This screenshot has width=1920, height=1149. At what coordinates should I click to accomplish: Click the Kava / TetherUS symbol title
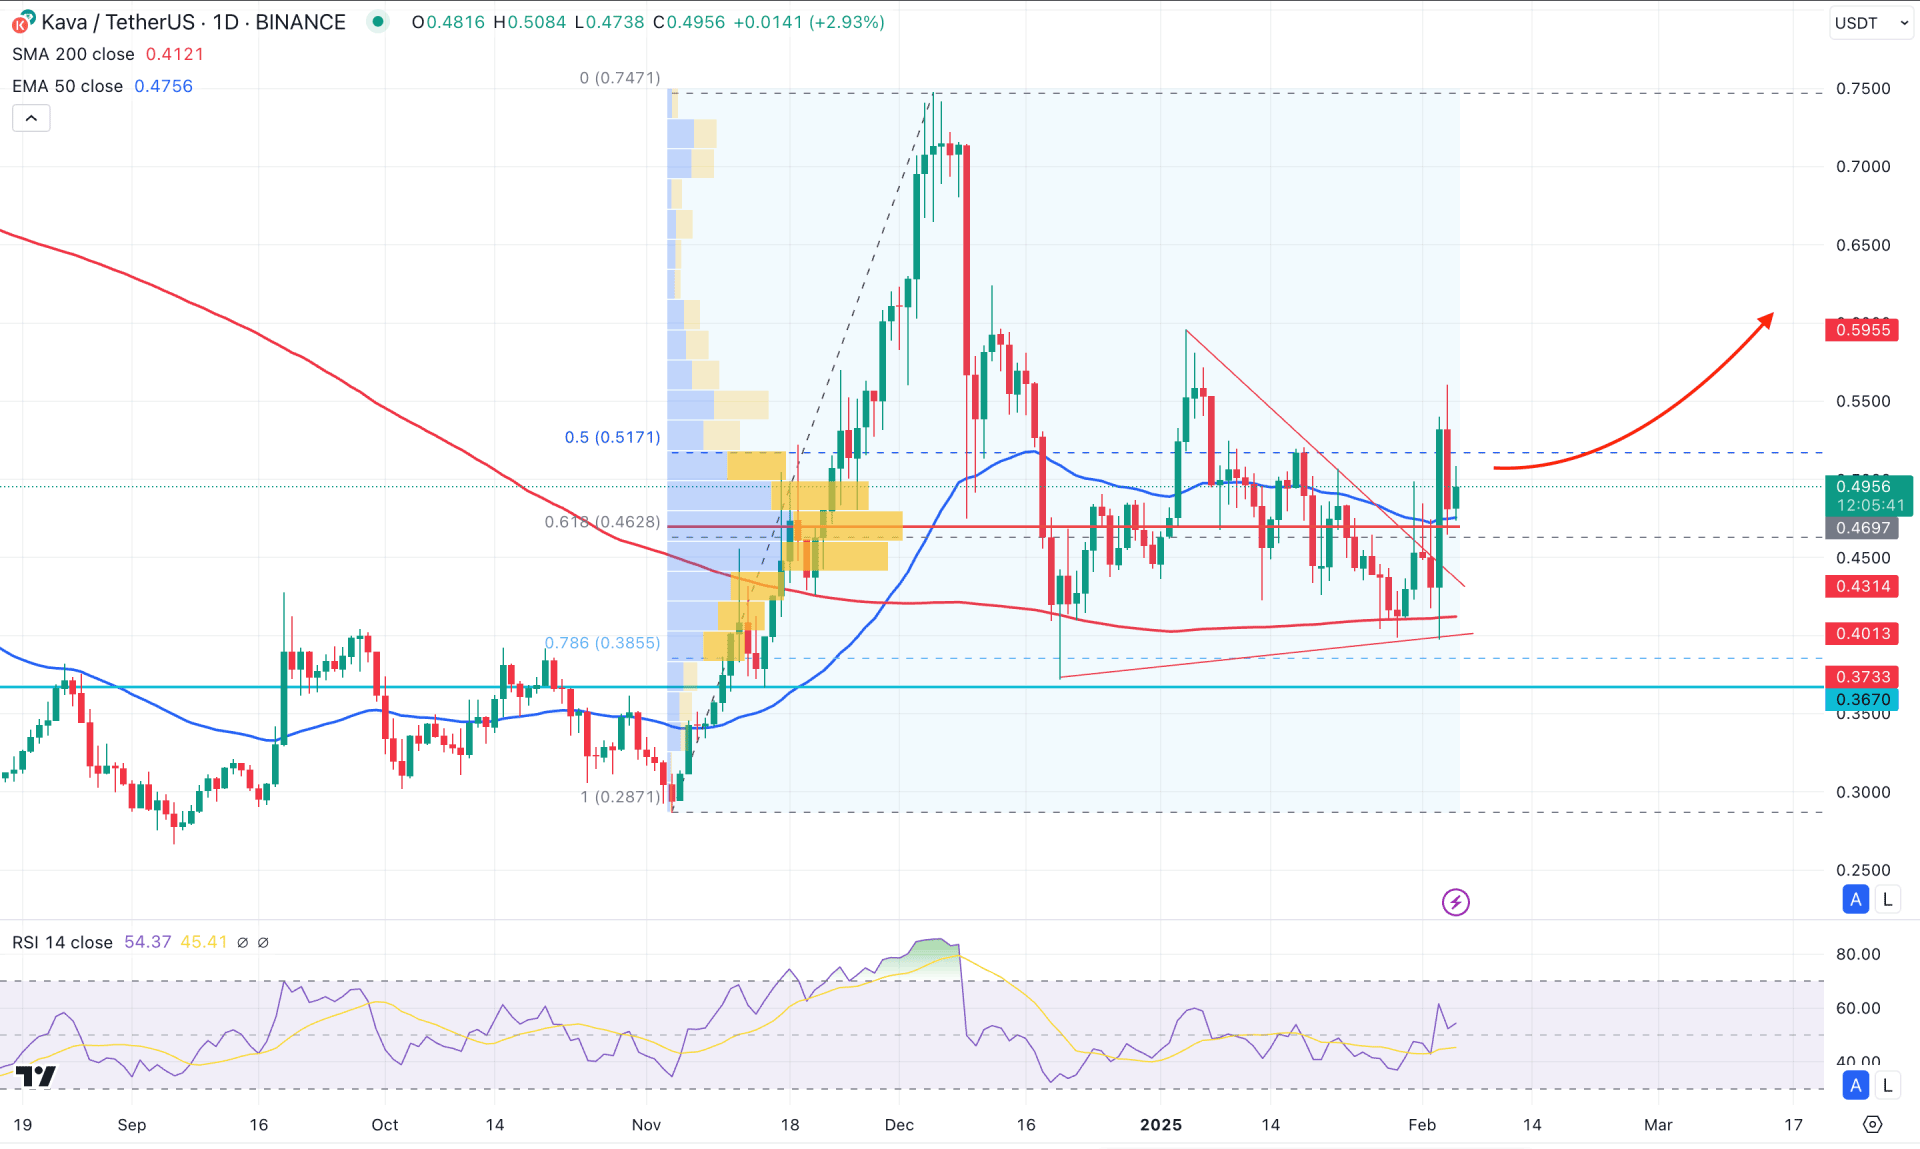coord(193,22)
